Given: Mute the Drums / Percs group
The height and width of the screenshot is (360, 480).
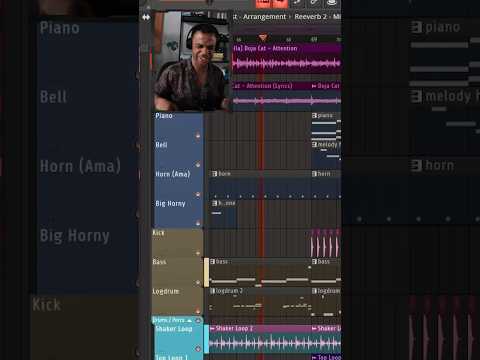Looking at the screenshot, I should 198,320.
